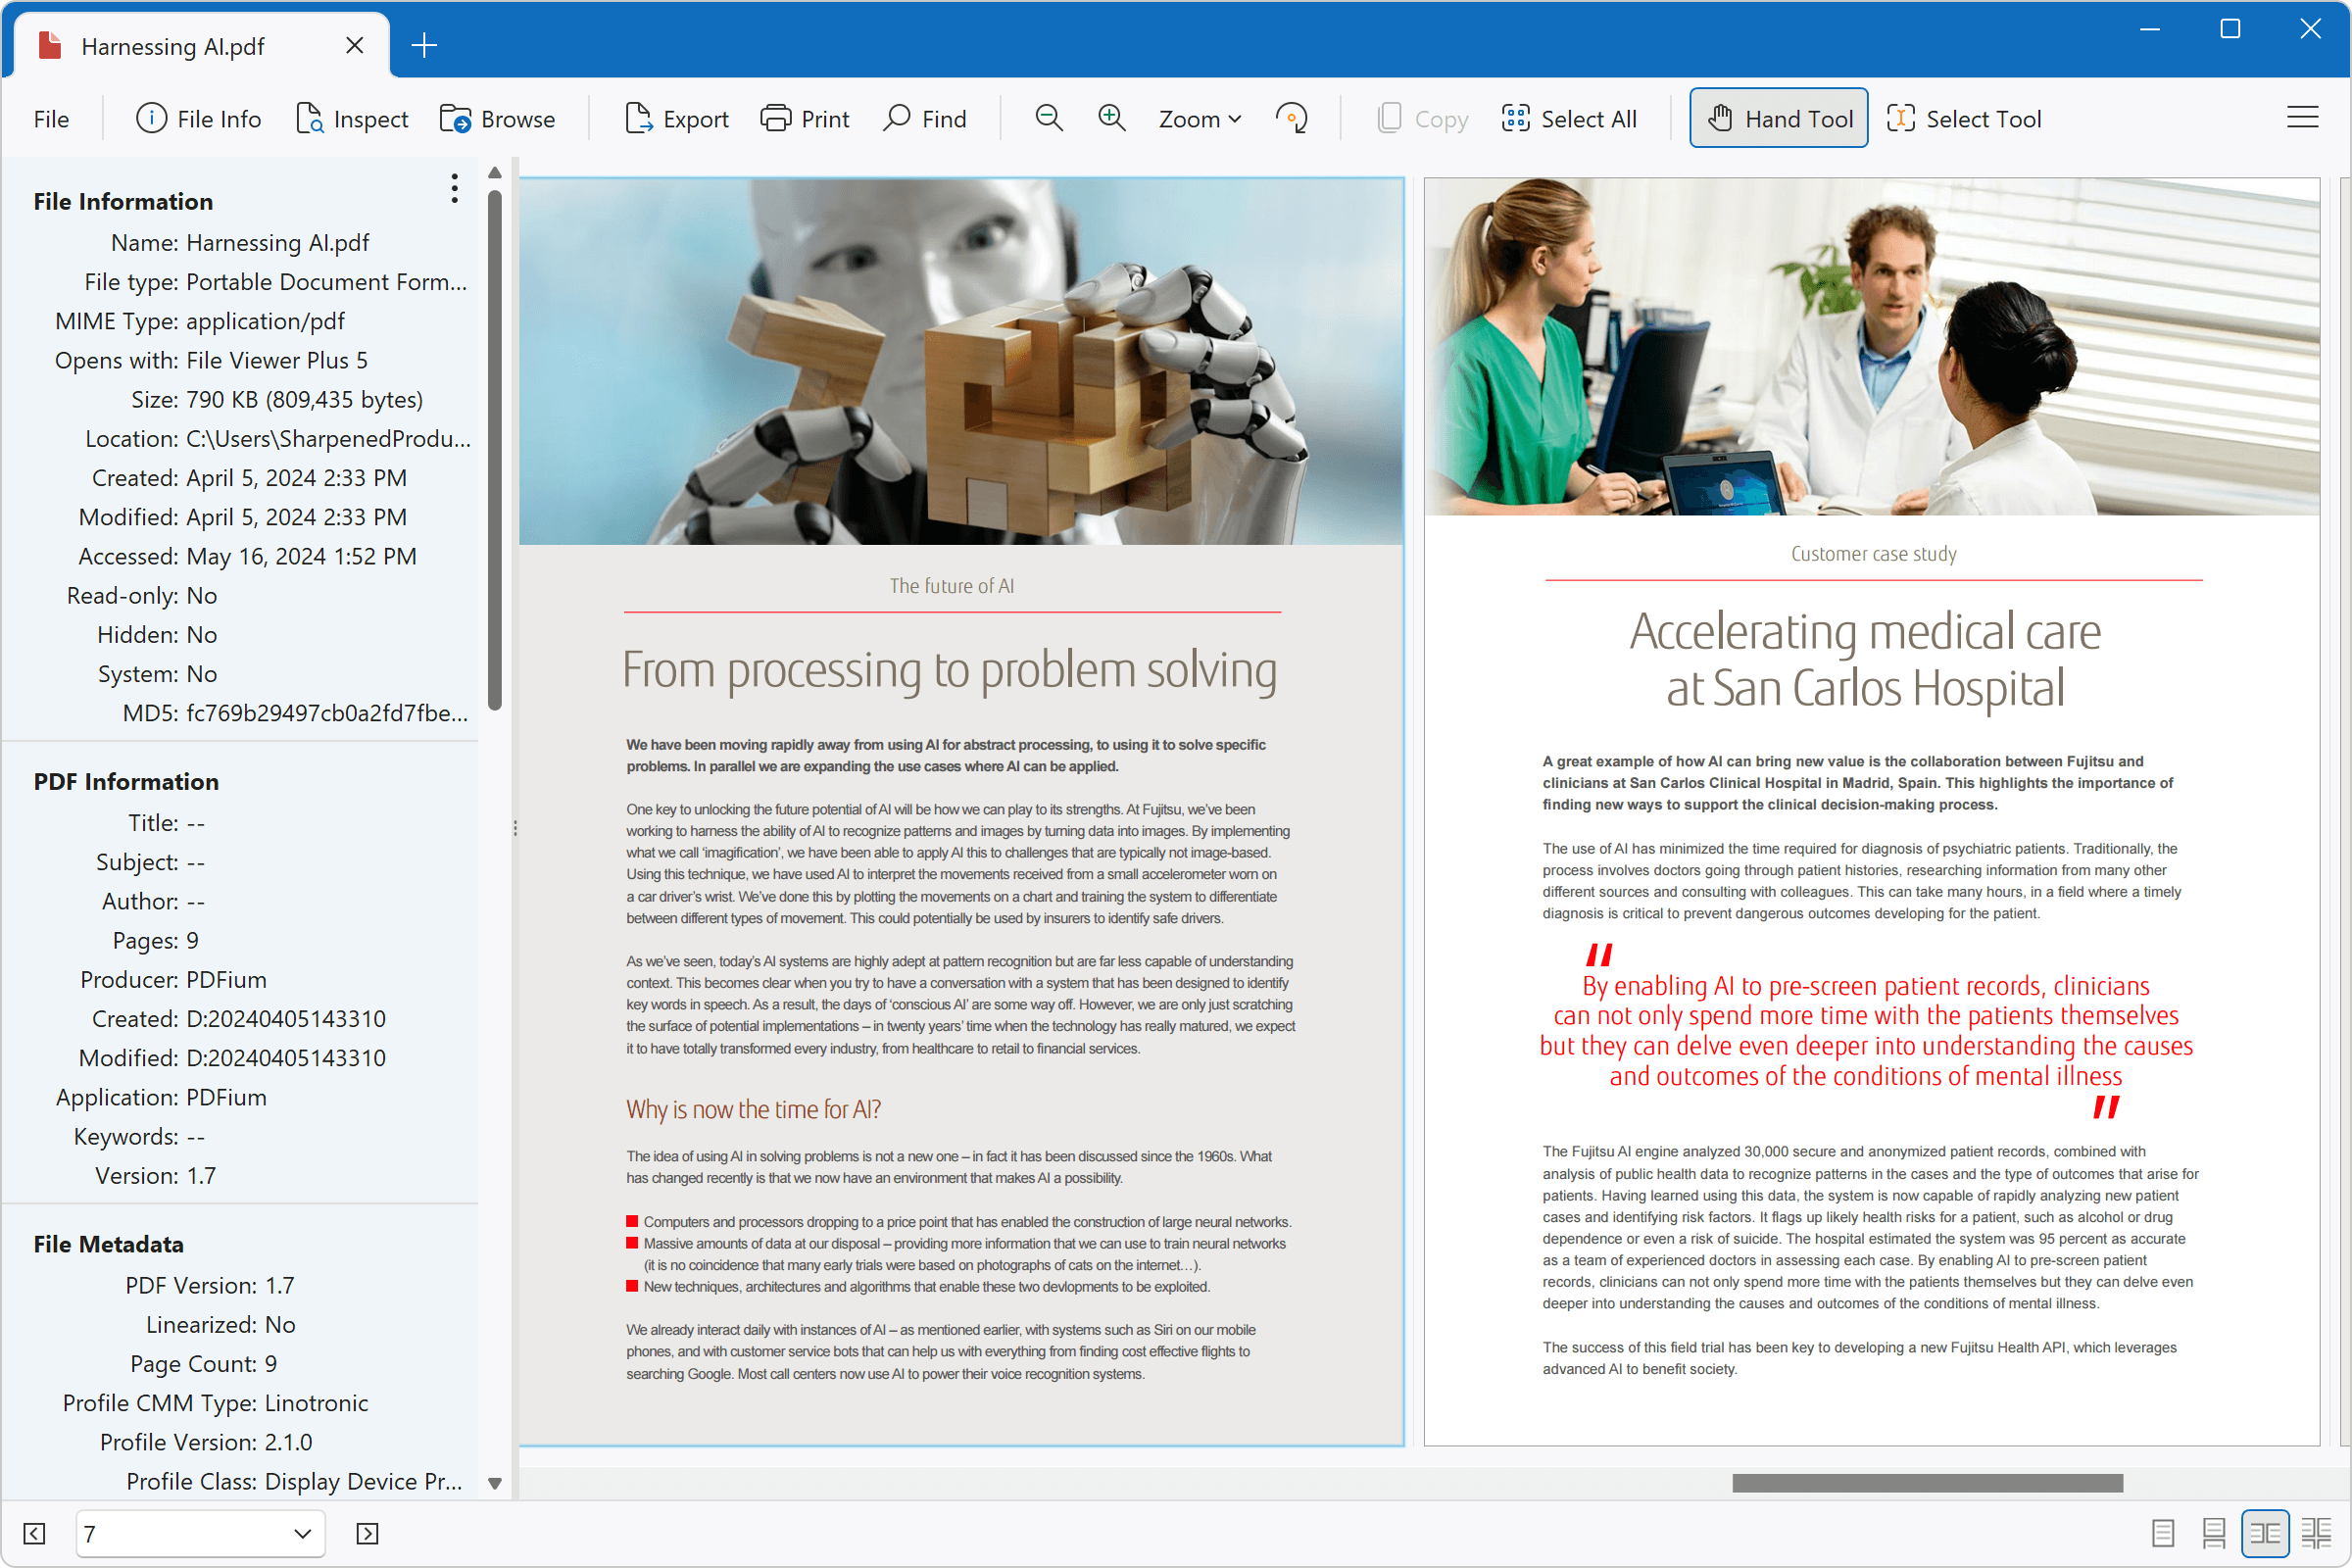Export the PDF using the Export icon
This screenshot has width=2352, height=1568.
coord(677,118)
